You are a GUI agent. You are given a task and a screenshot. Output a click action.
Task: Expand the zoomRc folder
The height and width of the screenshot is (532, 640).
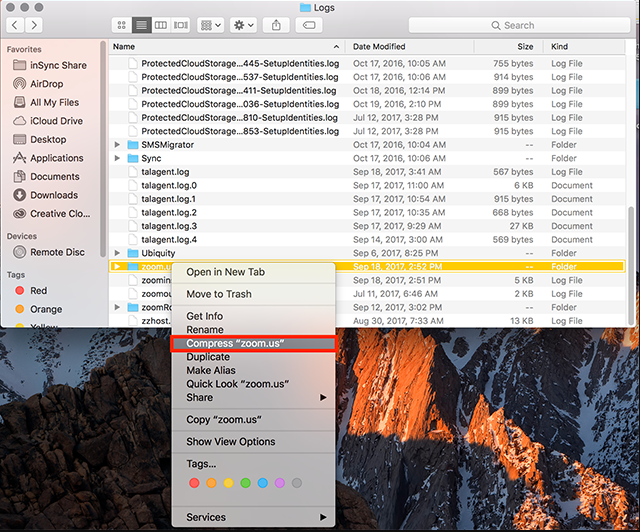pos(117,307)
